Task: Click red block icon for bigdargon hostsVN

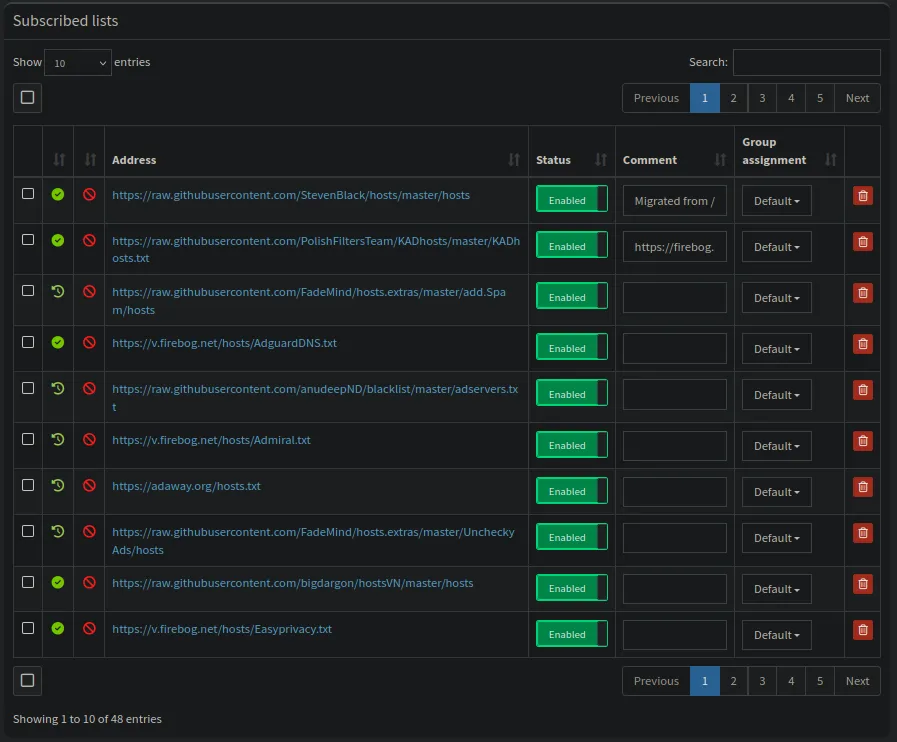Action: (89, 582)
